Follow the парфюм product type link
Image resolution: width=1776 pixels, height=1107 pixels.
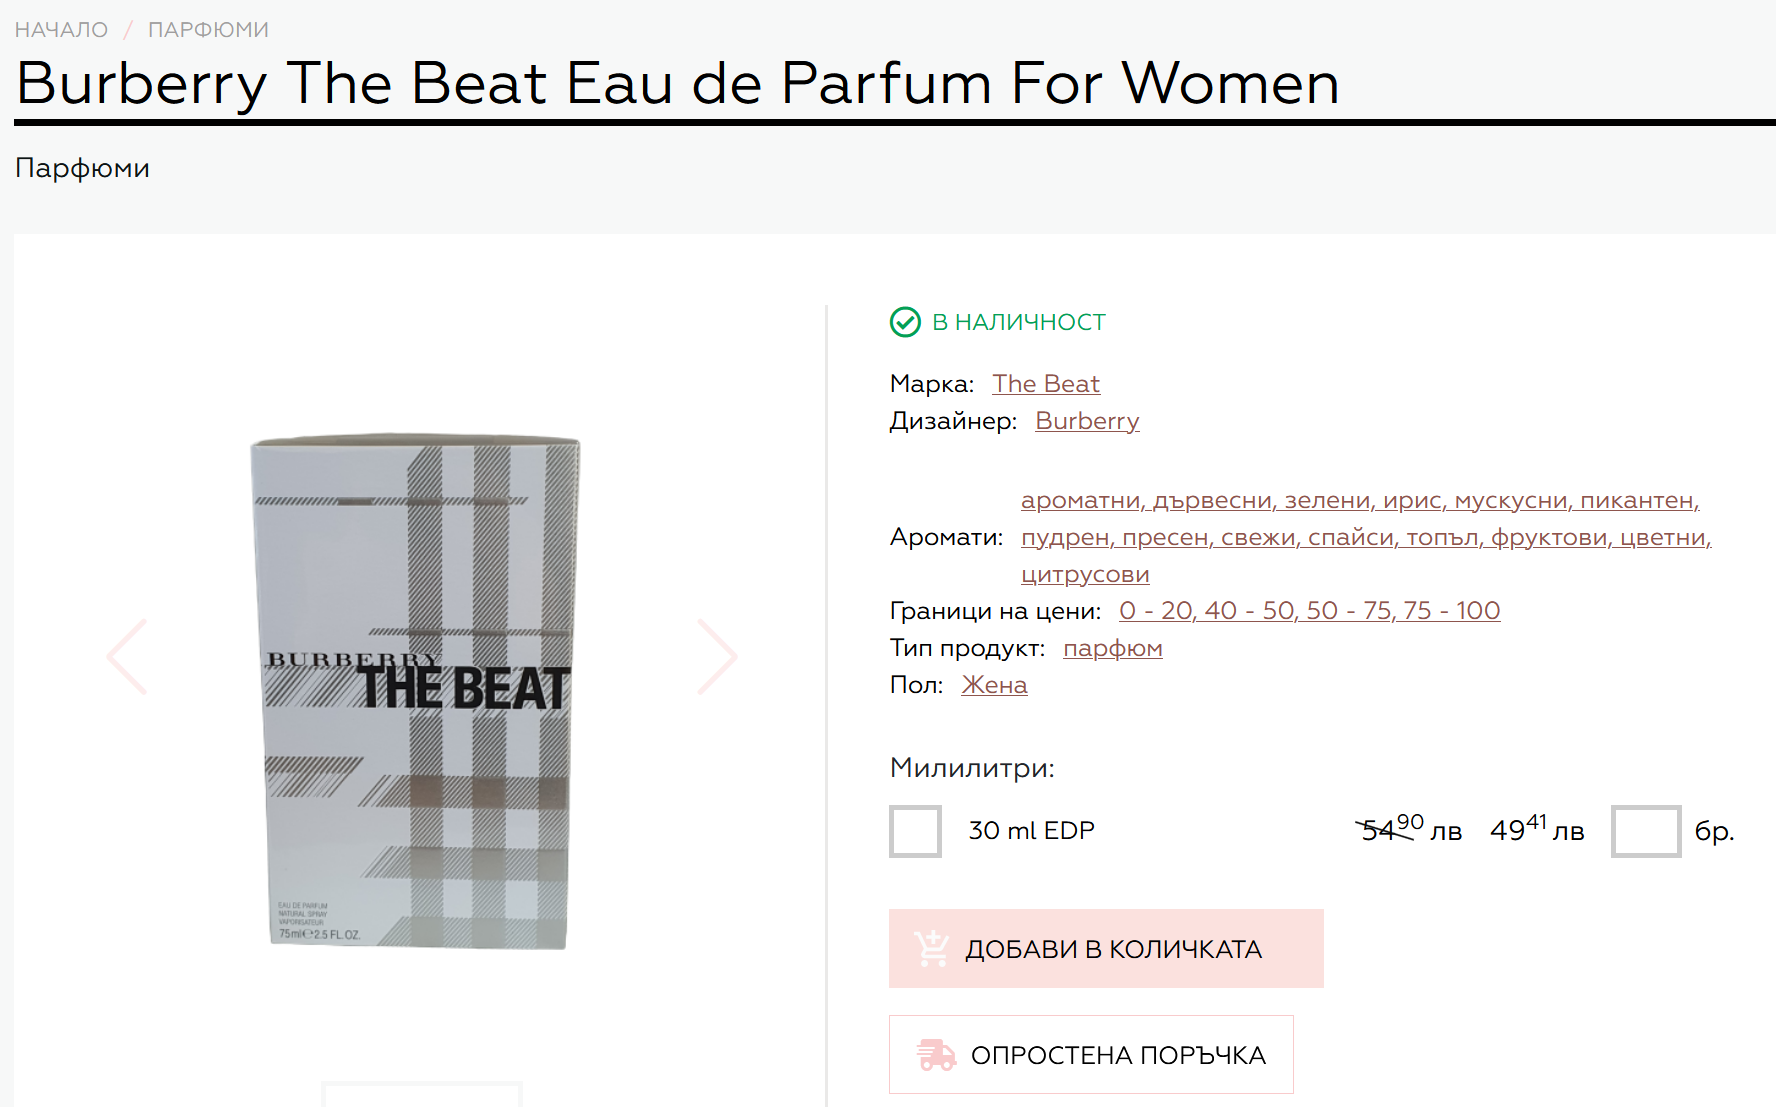pyautogui.click(x=1112, y=648)
